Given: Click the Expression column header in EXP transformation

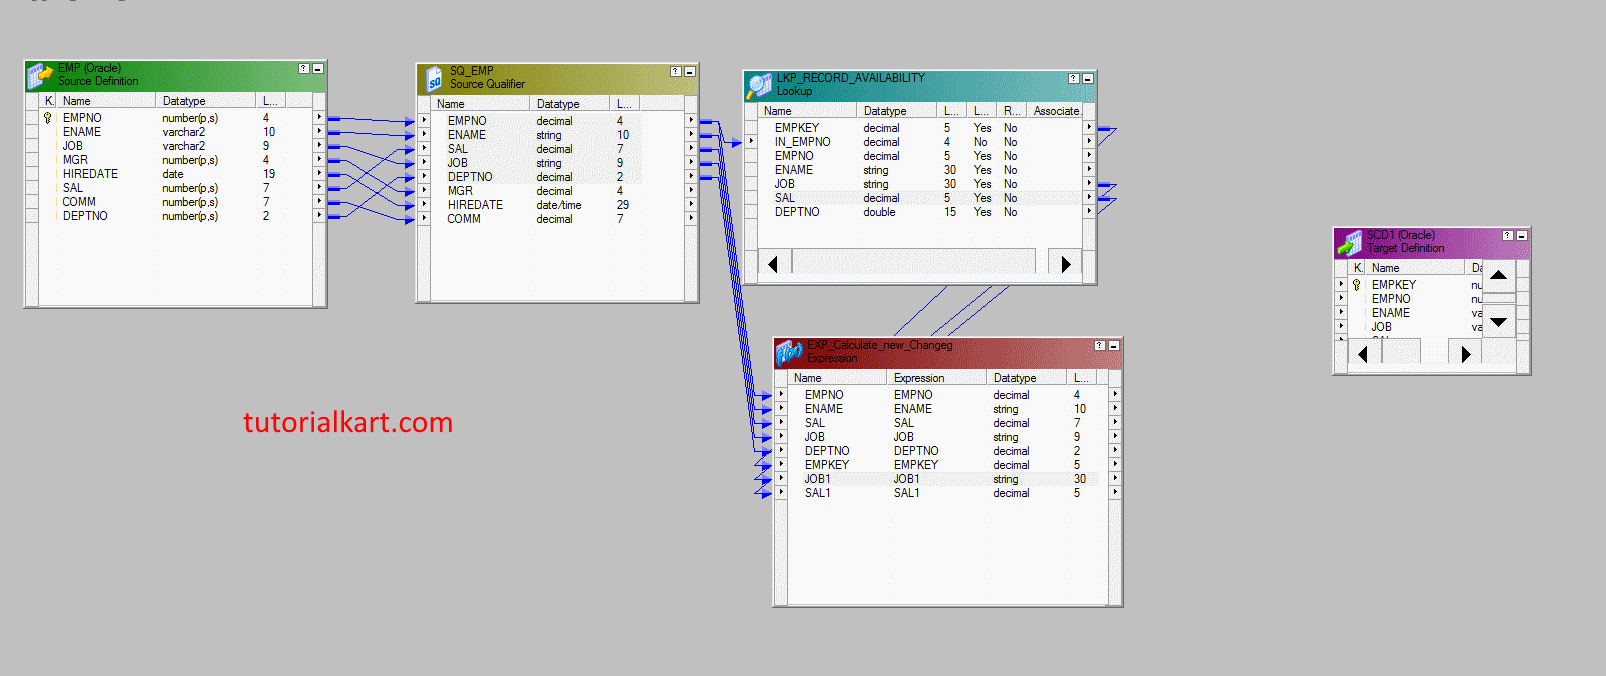Looking at the screenshot, I should (x=937, y=378).
